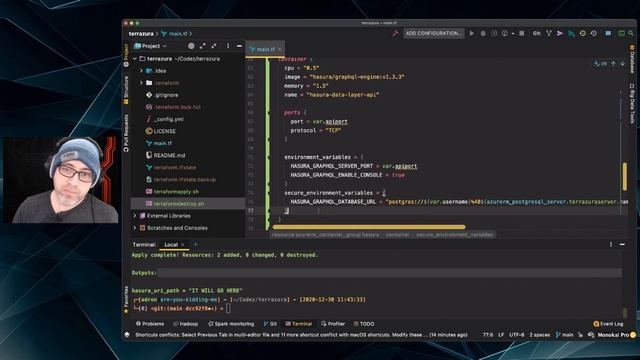This screenshot has width=640, height=360.
Task: Open the Hadoop tool window
Action: pos(186,324)
